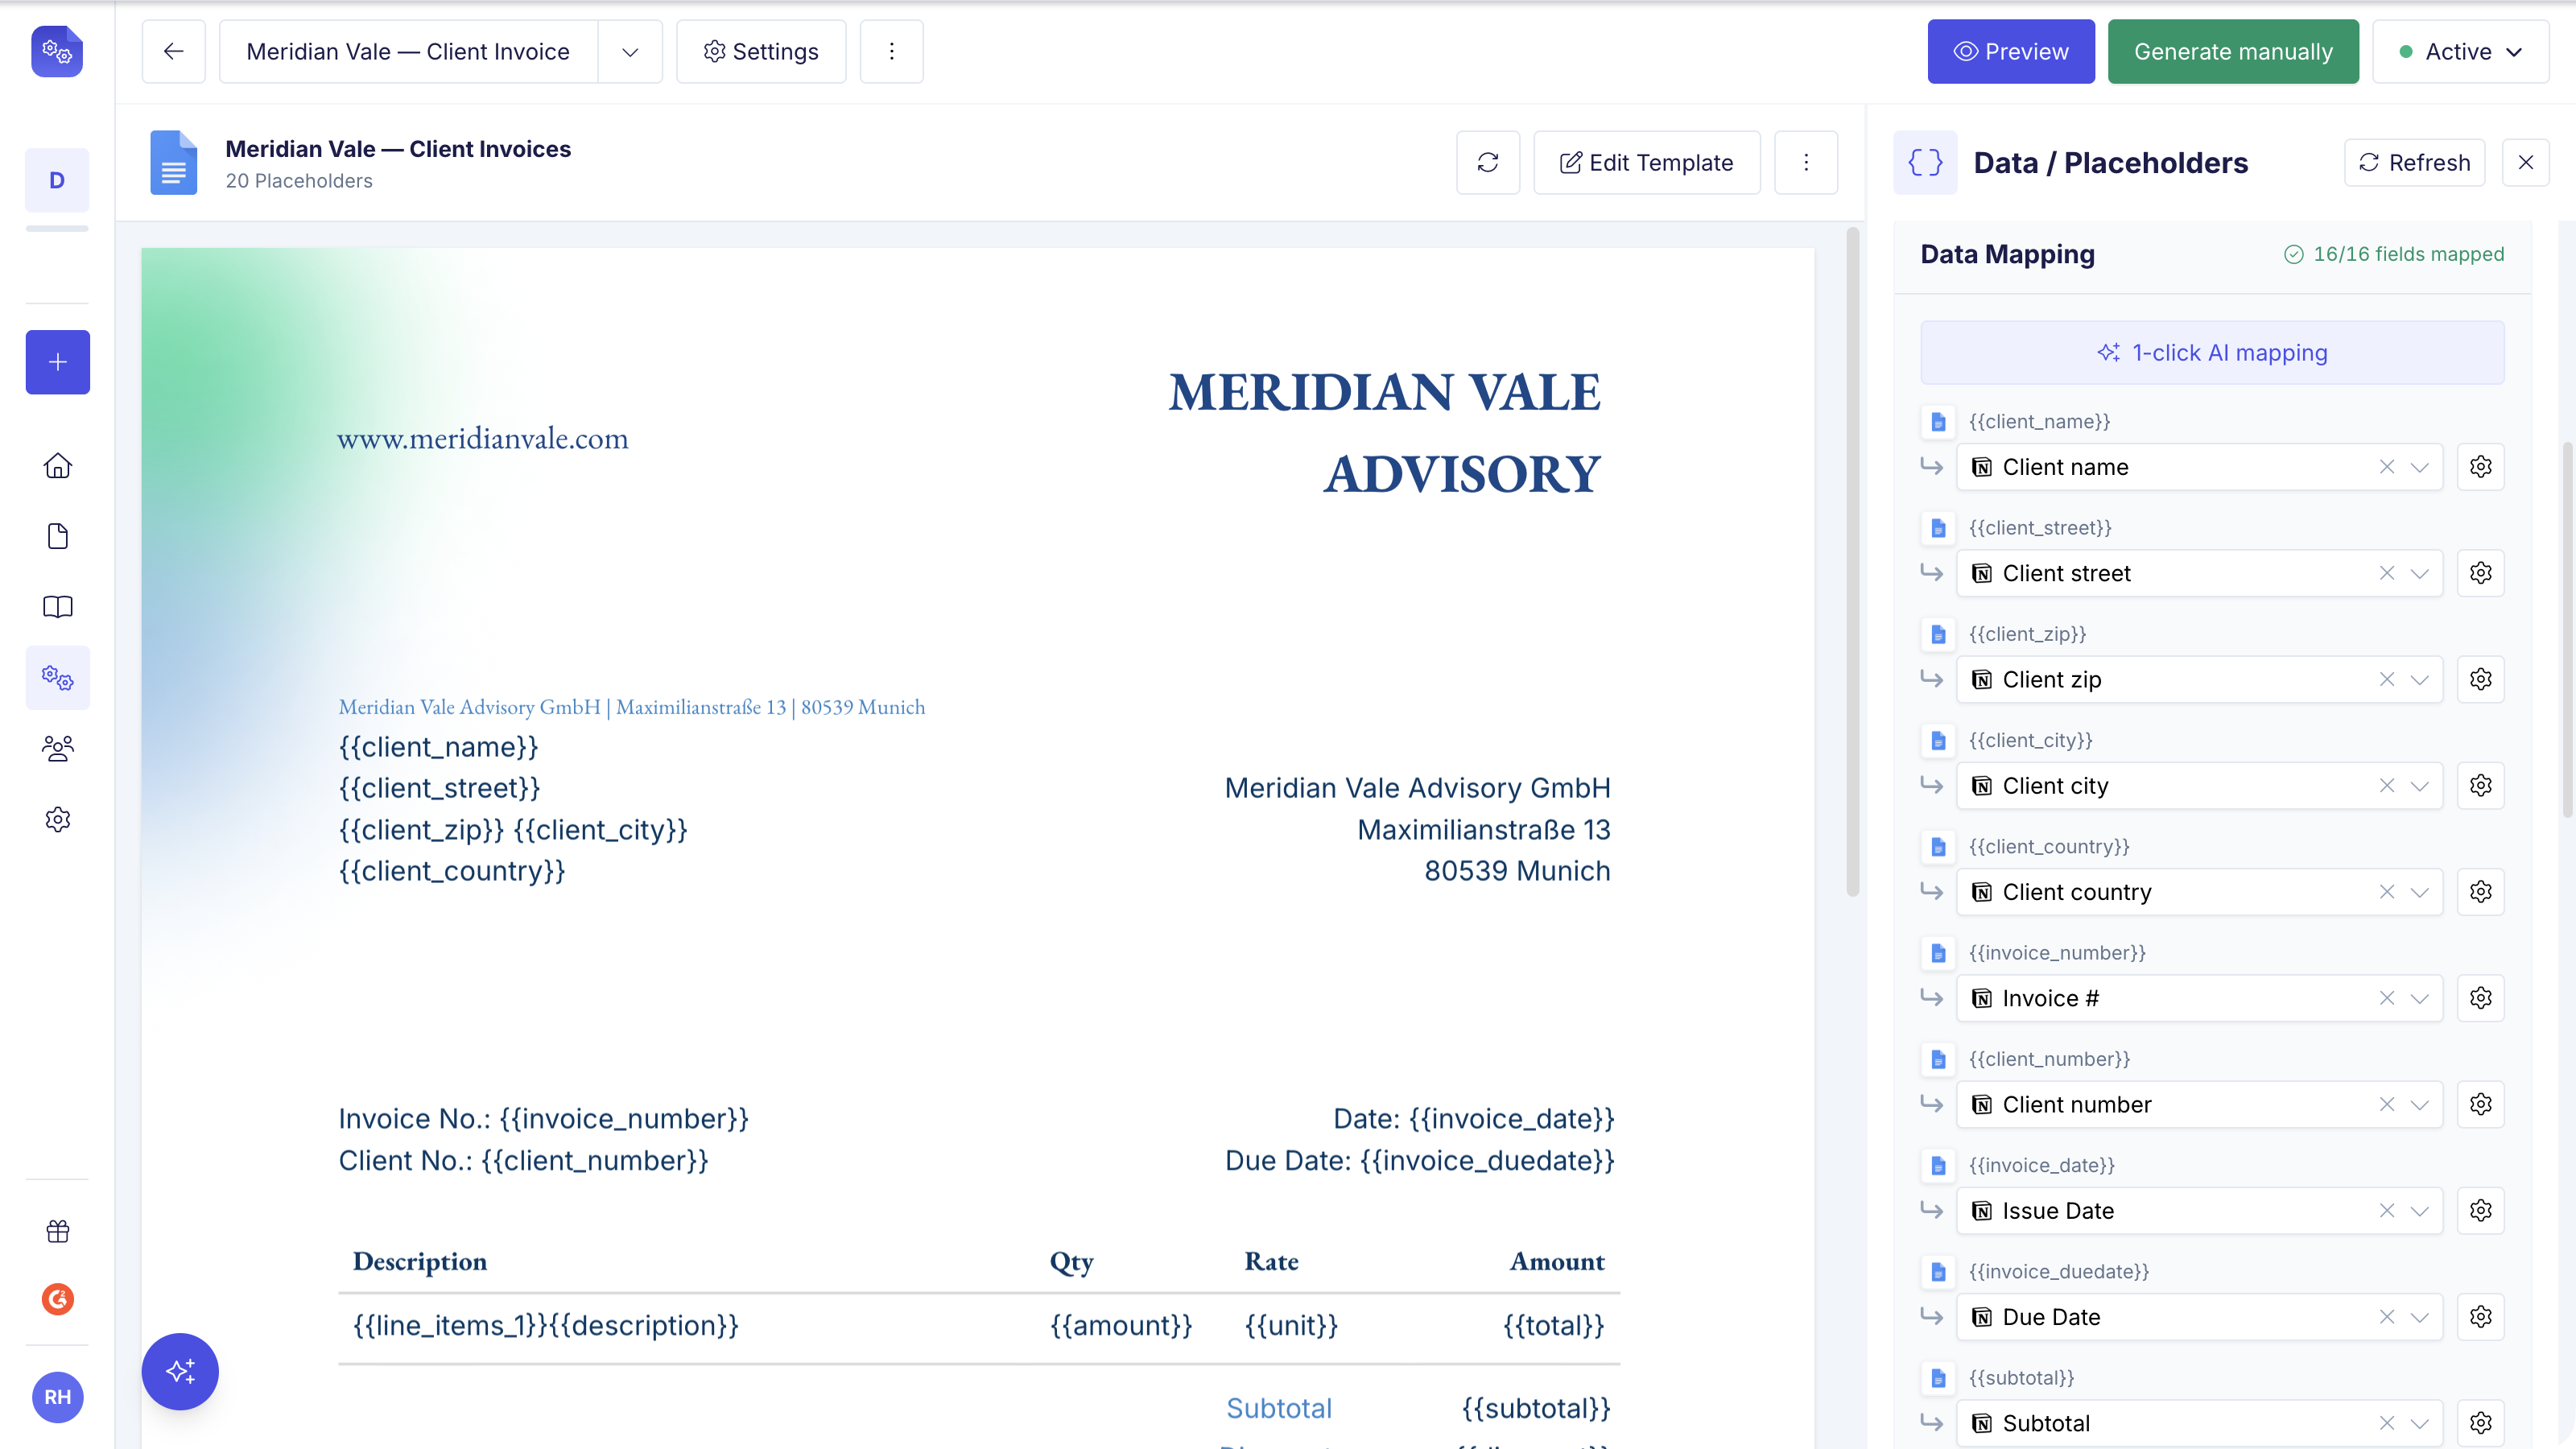This screenshot has height=1449, width=2576.
Task: Click the 16/16 fields mapped status
Action: pyautogui.click(x=2394, y=254)
